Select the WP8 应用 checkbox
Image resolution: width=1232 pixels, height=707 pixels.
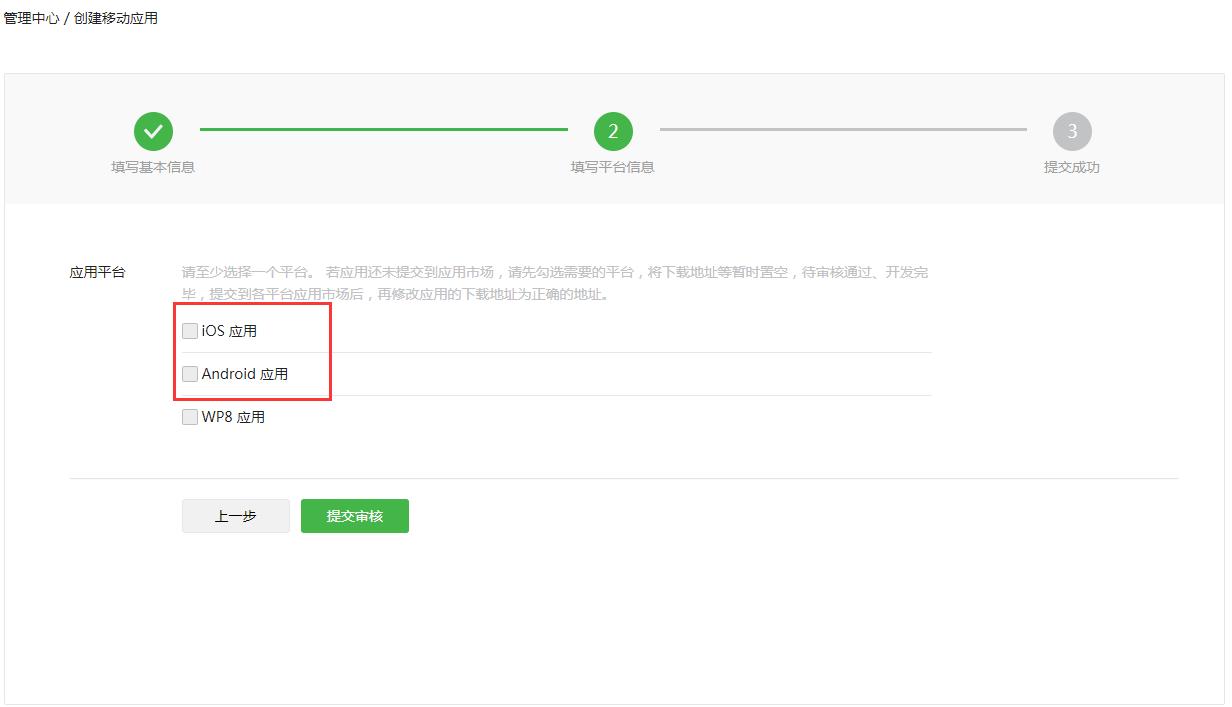tap(189, 417)
